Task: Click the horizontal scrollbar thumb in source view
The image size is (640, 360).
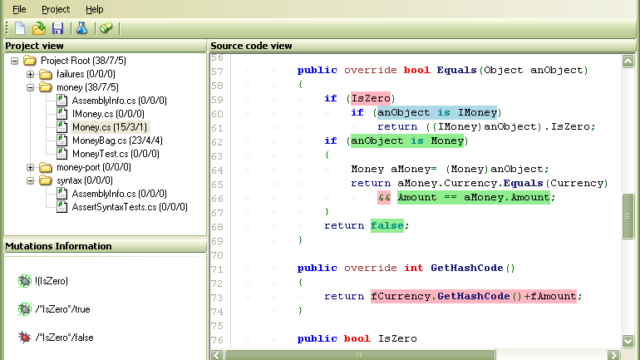Action: [x=359, y=355]
